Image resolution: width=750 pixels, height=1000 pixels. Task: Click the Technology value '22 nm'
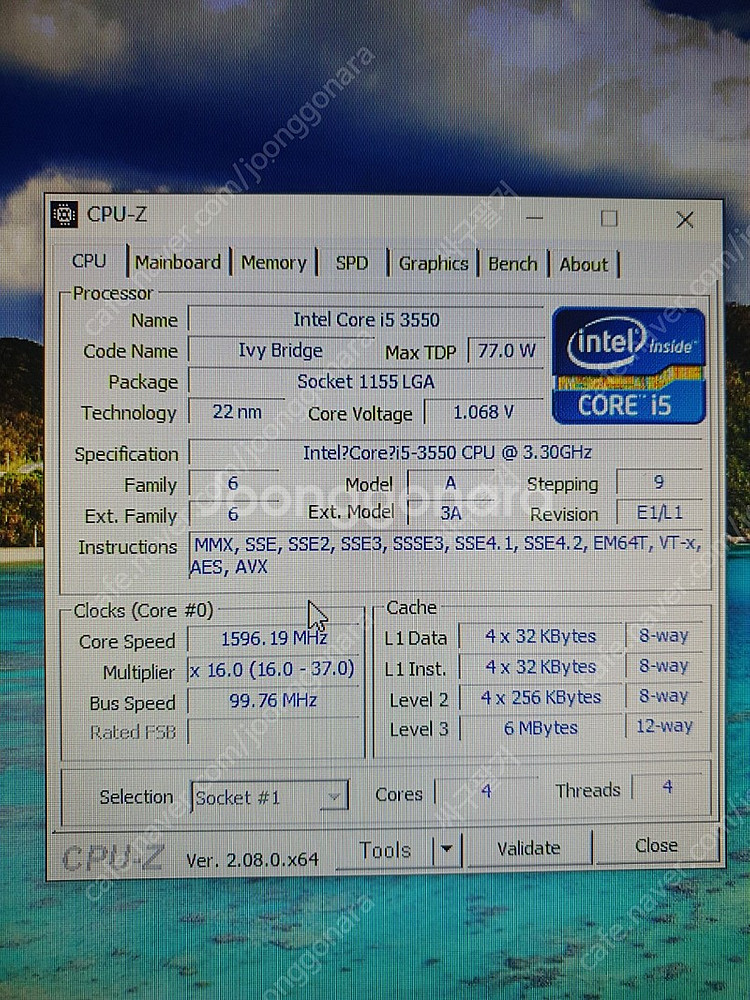(237, 412)
